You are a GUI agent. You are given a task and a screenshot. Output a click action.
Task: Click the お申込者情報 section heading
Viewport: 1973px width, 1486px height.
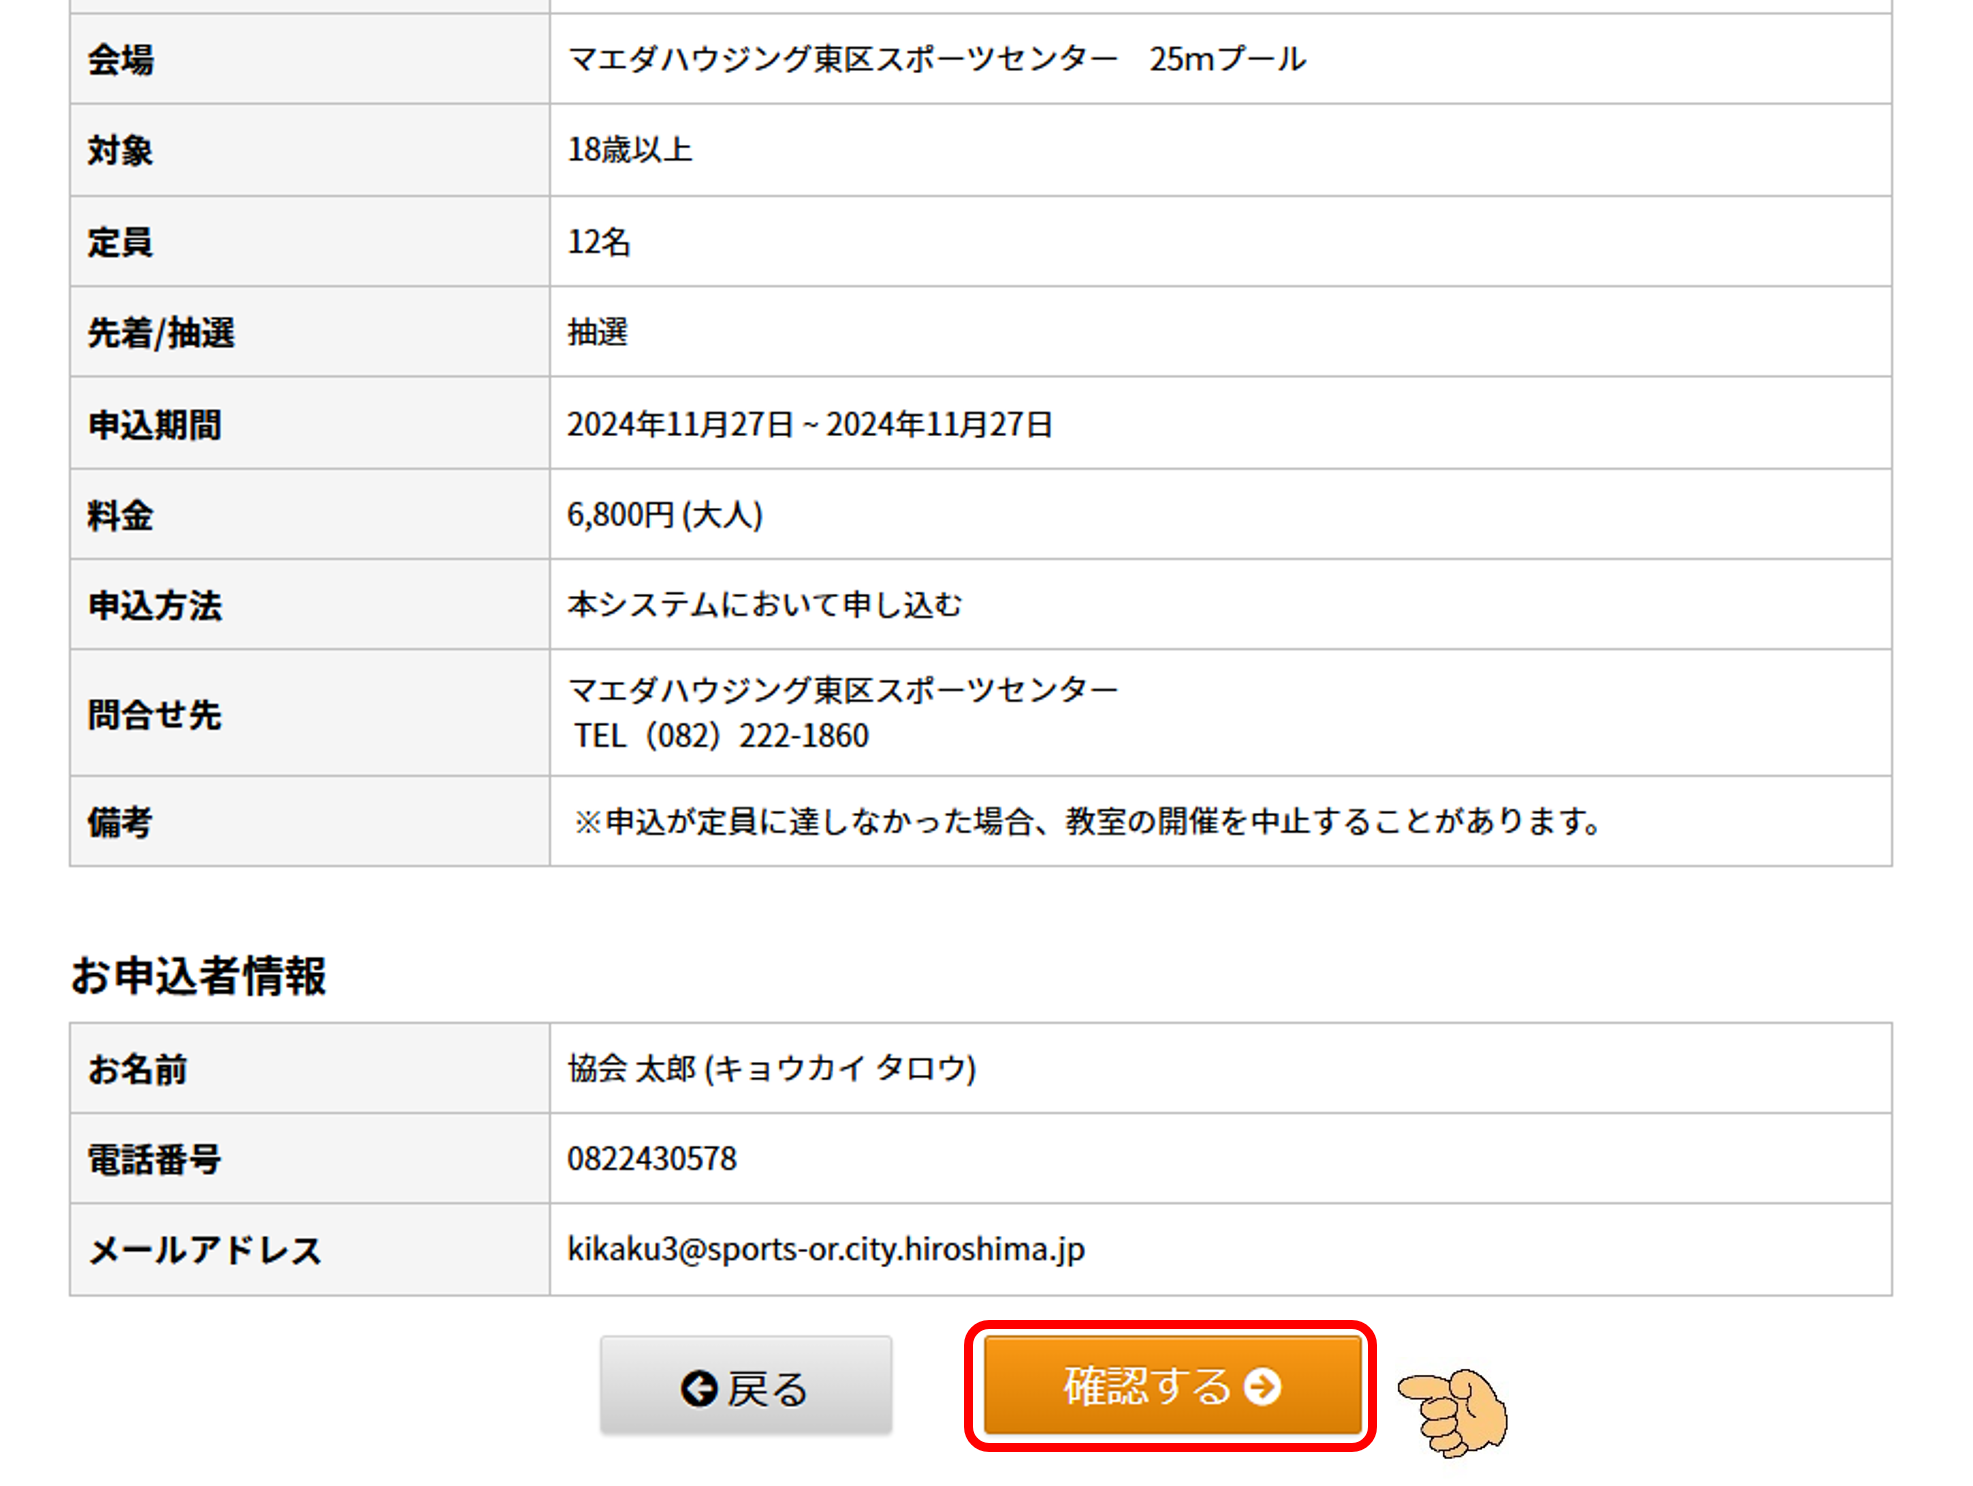(x=198, y=975)
